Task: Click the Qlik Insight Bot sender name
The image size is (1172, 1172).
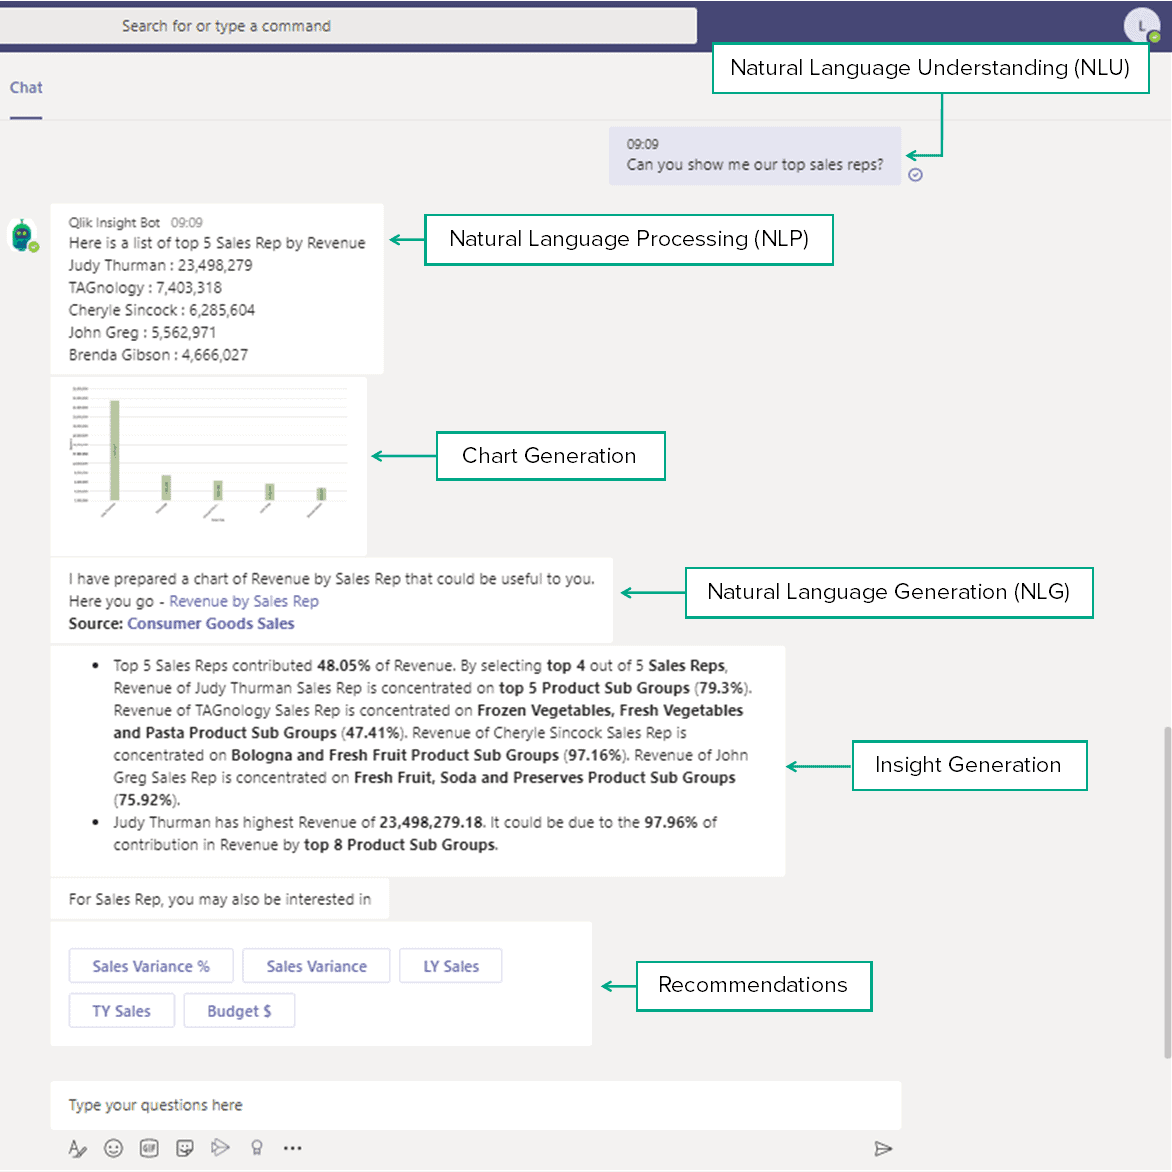Action: click(114, 222)
